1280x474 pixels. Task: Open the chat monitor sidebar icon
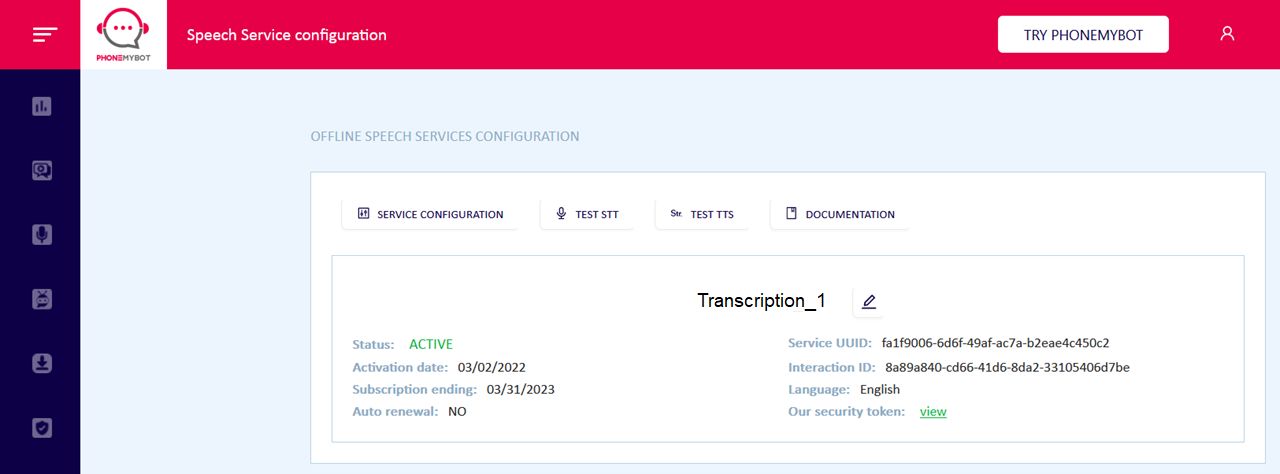[x=41, y=170]
